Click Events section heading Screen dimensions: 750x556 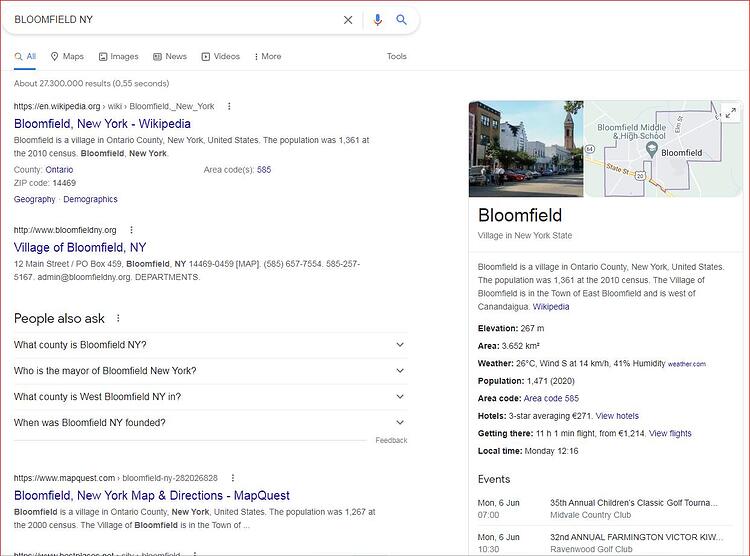coord(494,479)
